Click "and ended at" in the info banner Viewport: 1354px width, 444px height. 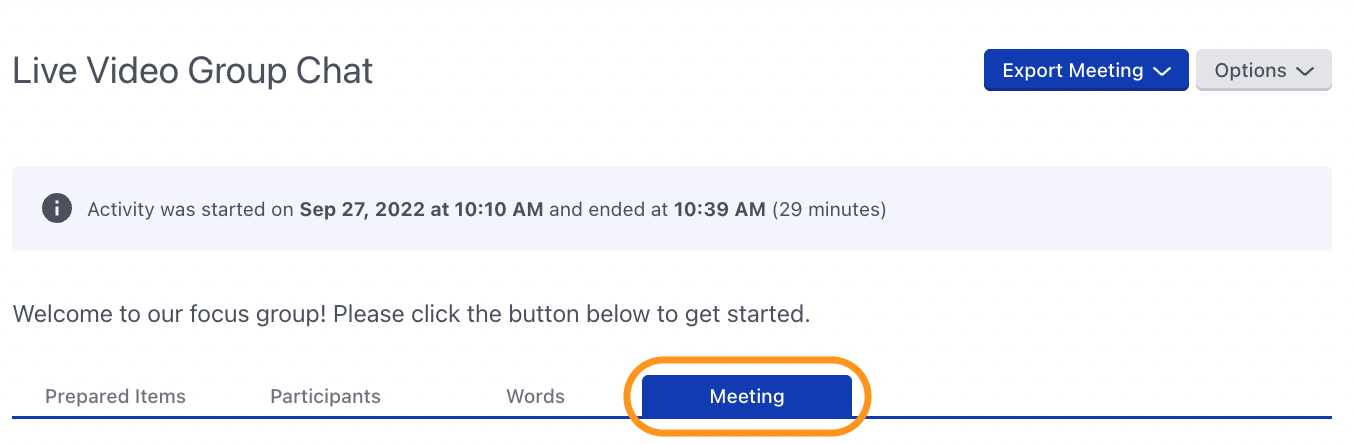(609, 210)
